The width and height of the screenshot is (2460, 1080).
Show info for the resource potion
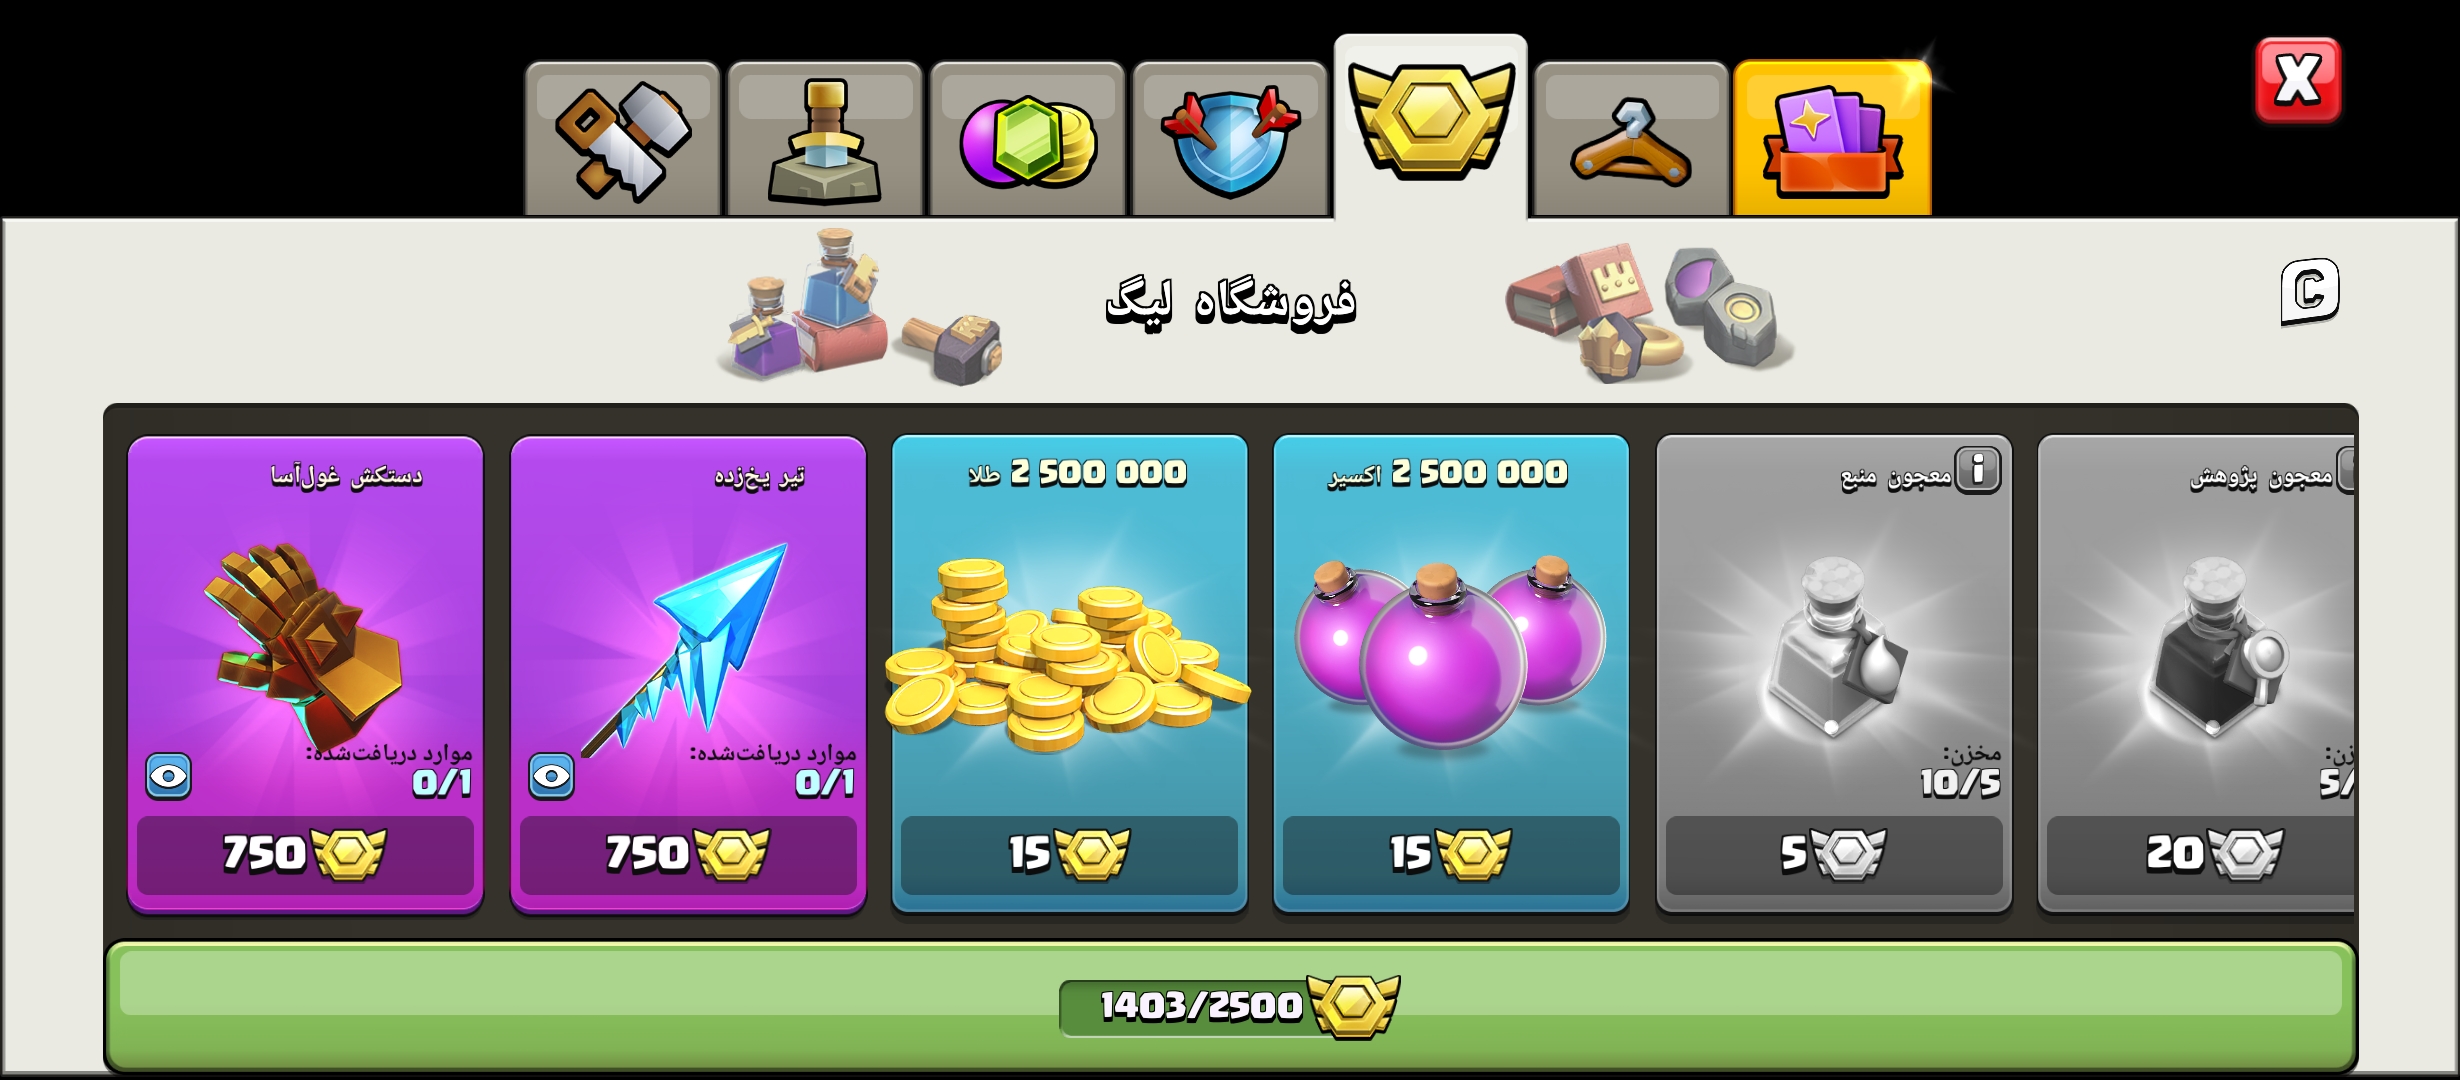(x=1977, y=470)
